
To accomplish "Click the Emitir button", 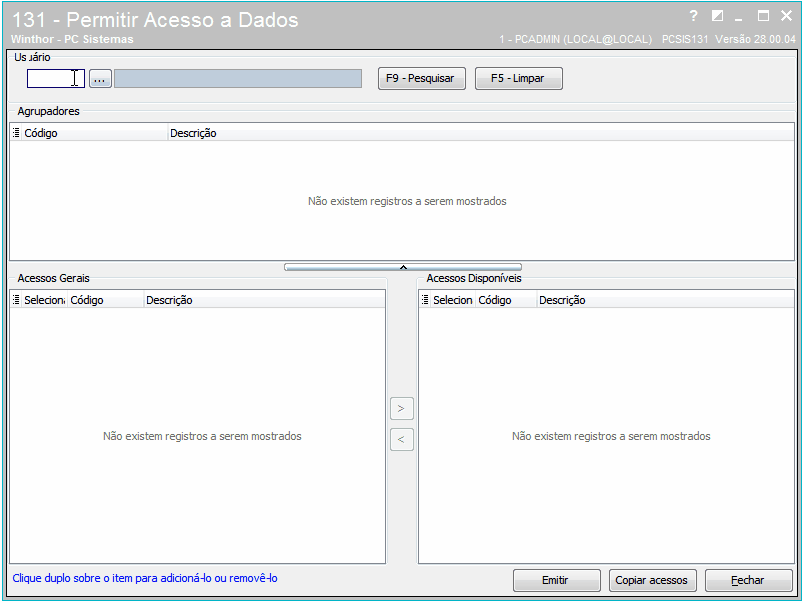I will pos(557,580).
